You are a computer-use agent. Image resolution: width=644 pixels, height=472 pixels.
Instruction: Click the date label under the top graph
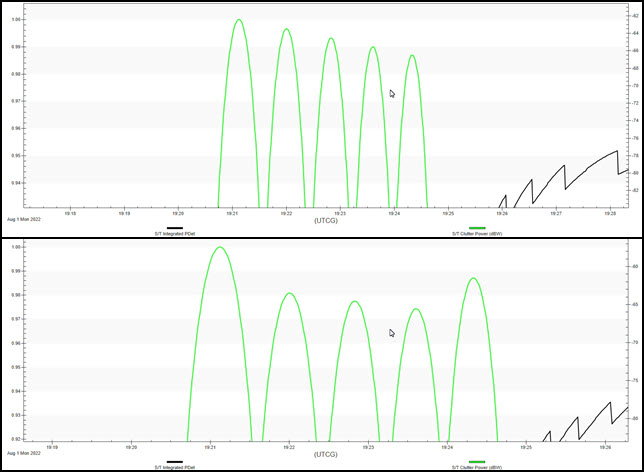[22, 218]
